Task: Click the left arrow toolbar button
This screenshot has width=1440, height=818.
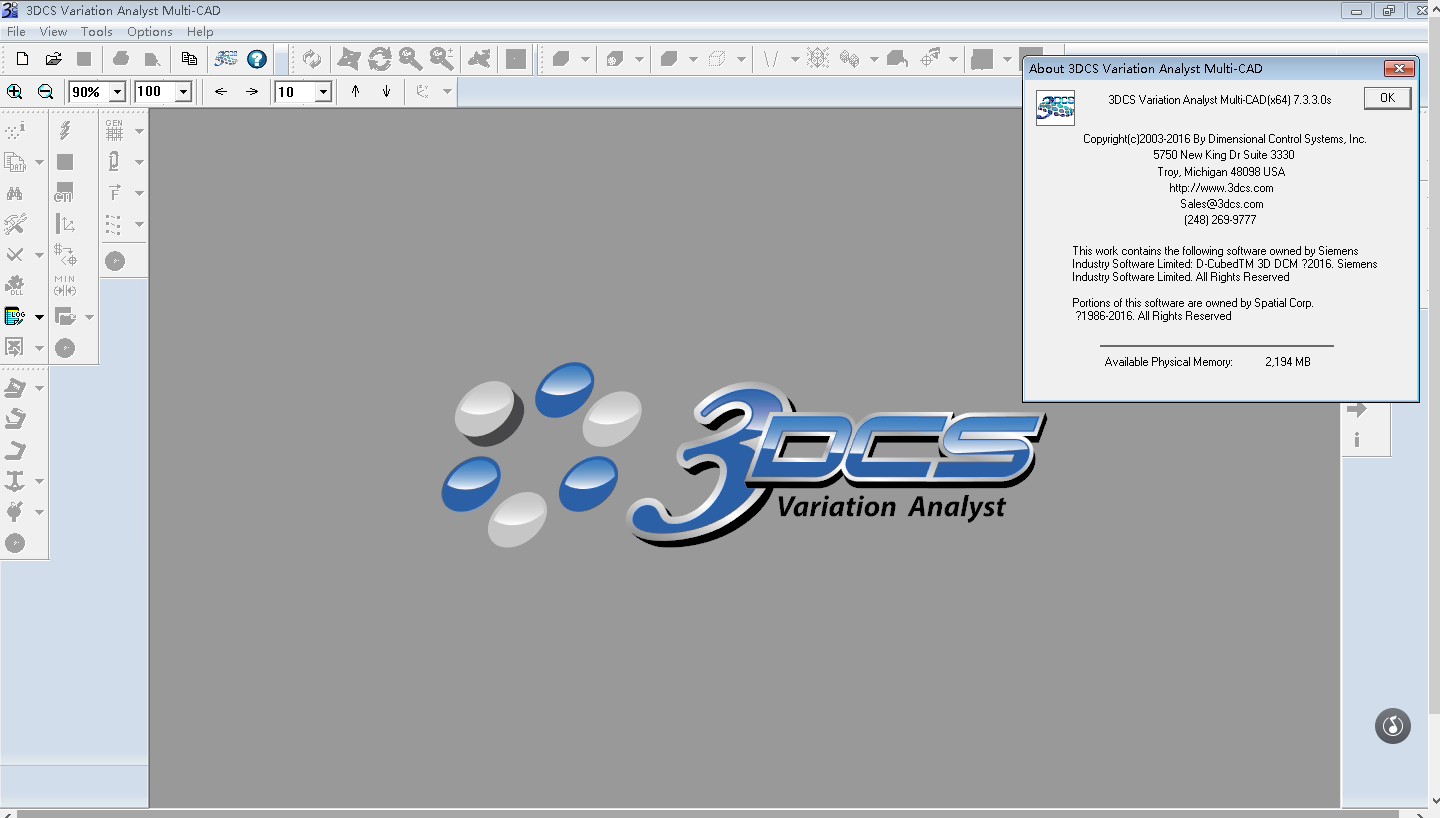Action: (221, 91)
